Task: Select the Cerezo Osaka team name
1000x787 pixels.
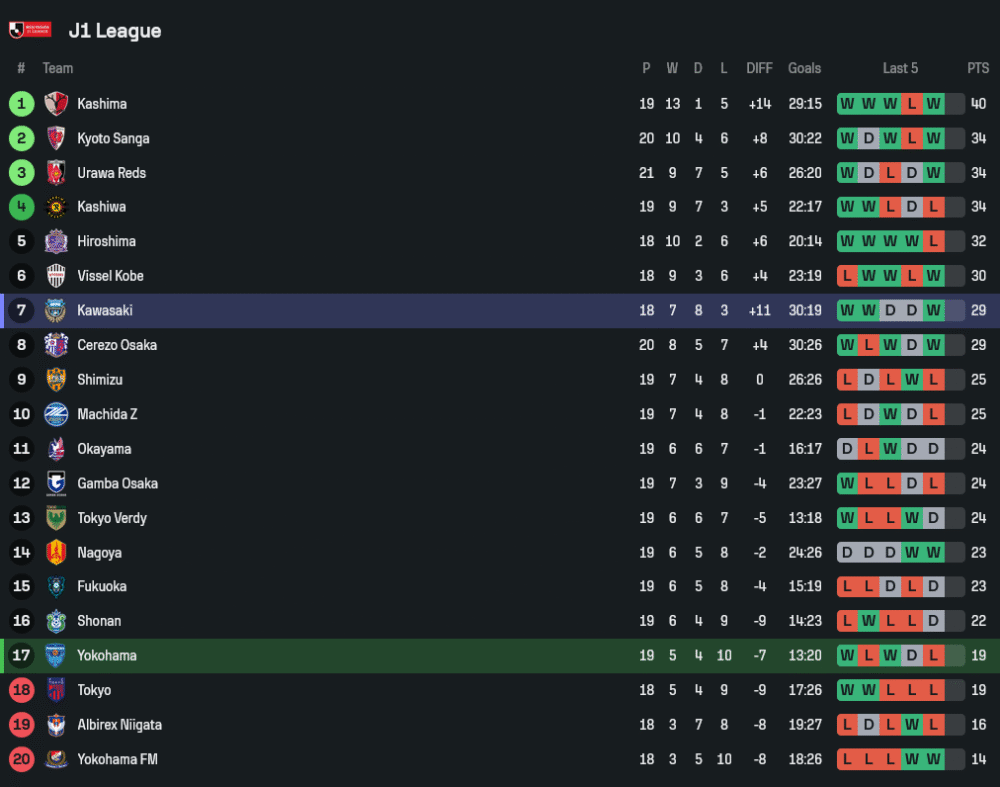Action: click(117, 345)
